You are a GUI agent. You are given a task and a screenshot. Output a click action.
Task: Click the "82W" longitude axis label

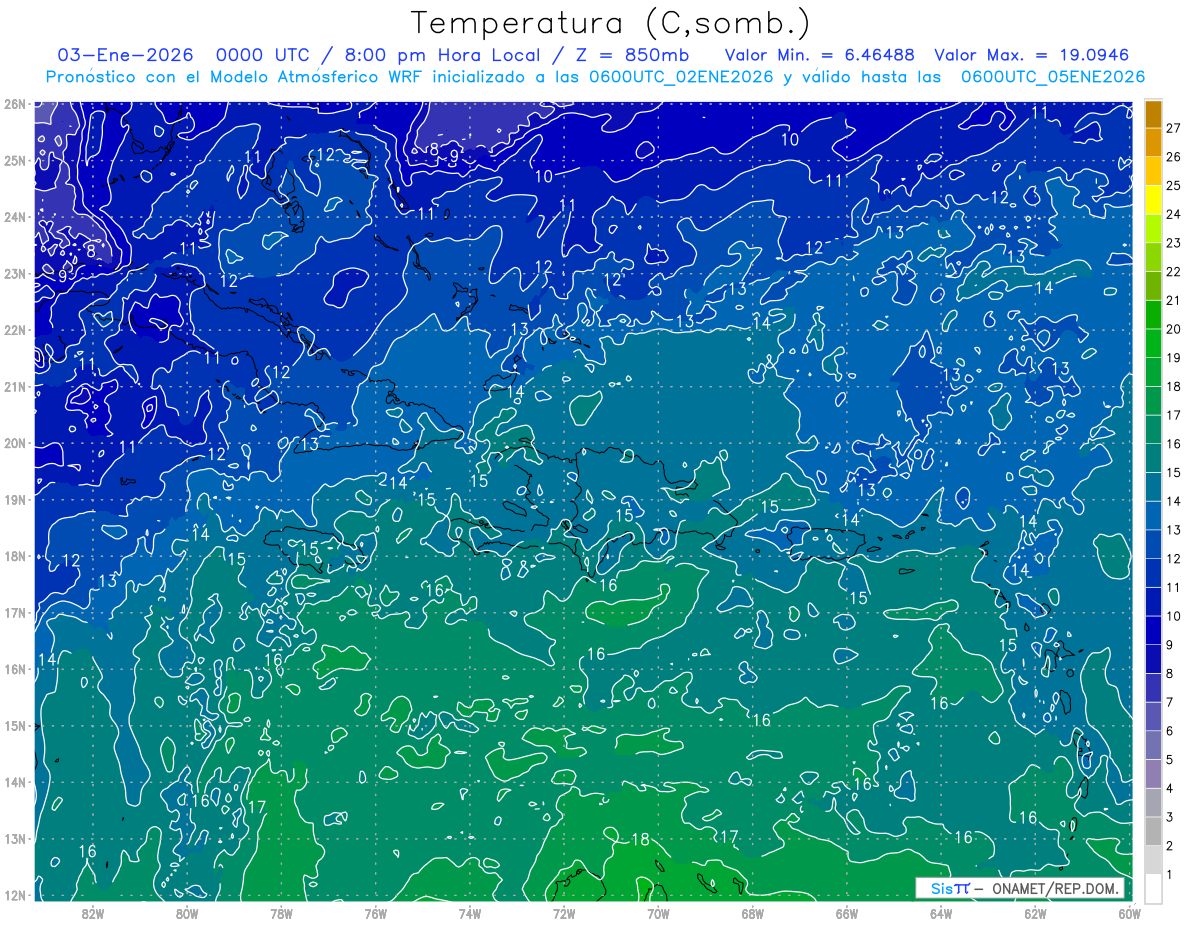click(x=93, y=913)
